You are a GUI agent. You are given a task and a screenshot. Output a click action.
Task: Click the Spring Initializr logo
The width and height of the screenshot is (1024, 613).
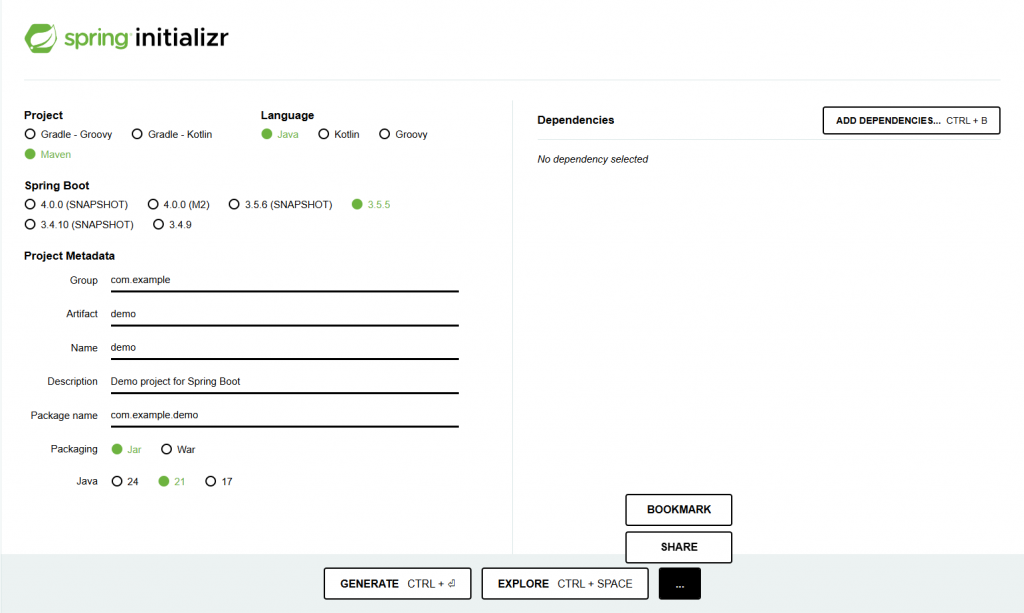127,38
